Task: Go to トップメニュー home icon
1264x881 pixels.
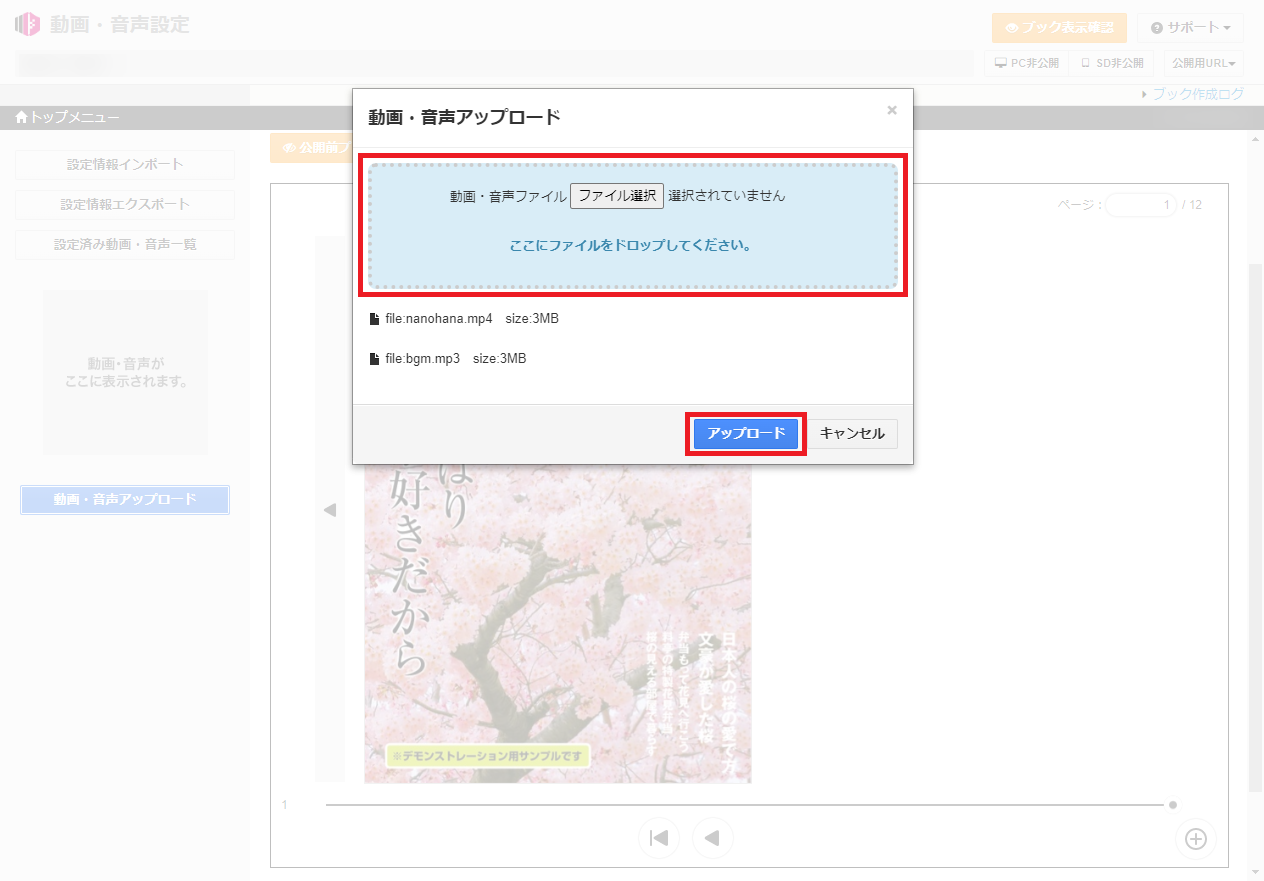Action: [21, 118]
